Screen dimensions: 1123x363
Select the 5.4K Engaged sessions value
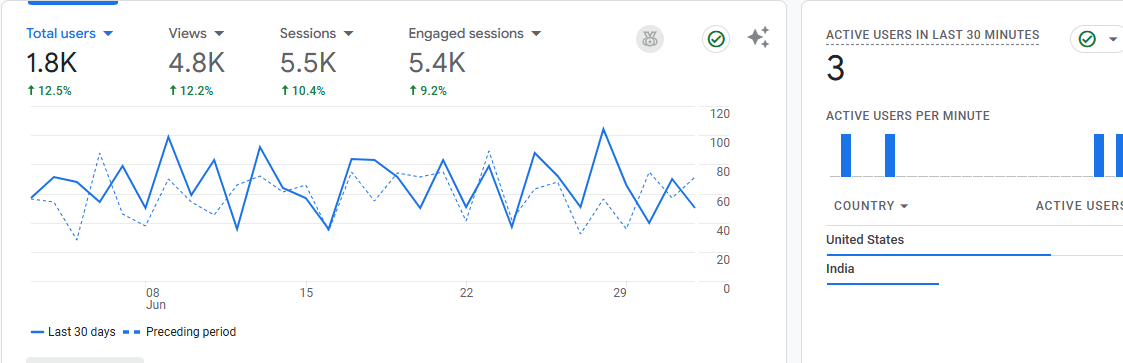(x=437, y=64)
